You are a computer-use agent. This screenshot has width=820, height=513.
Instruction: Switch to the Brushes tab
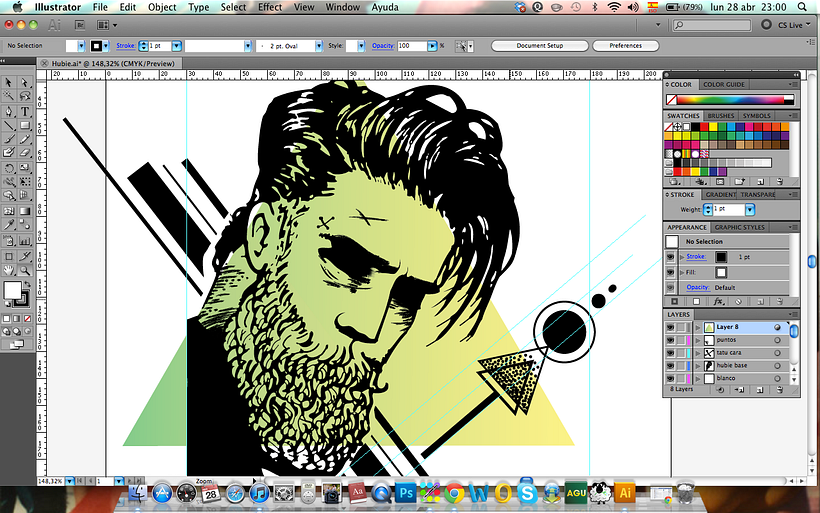(x=720, y=116)
